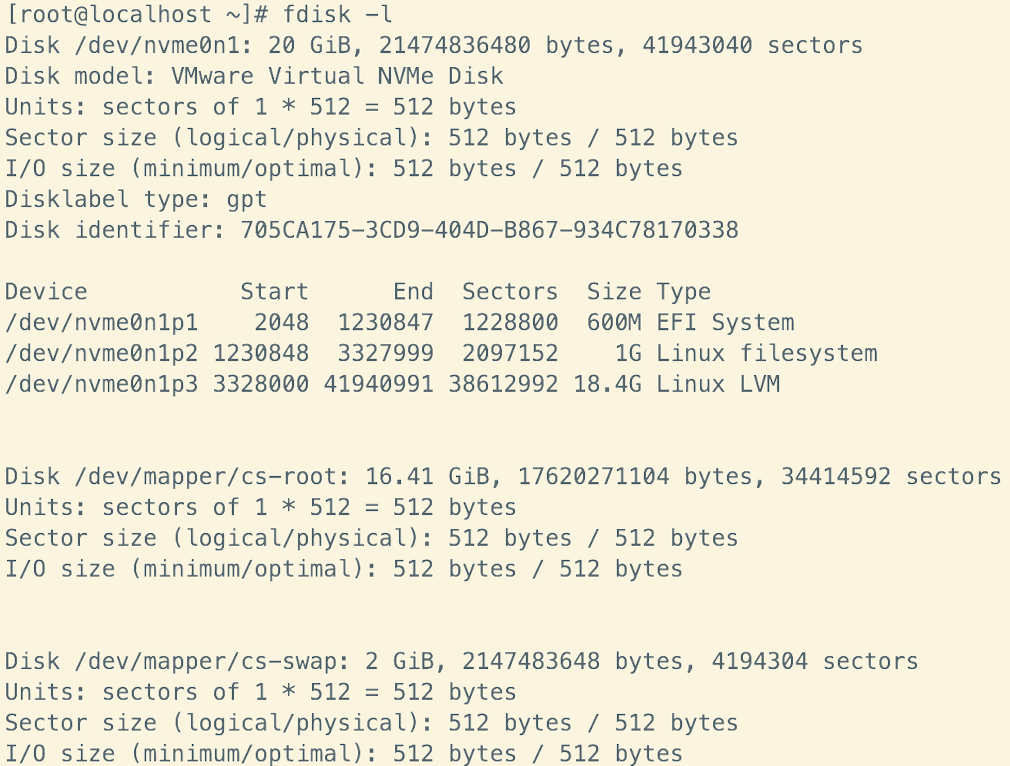Click the "Type" column header
The height and width of the screenshot is (766, 1010).
[x=684, y=292]
